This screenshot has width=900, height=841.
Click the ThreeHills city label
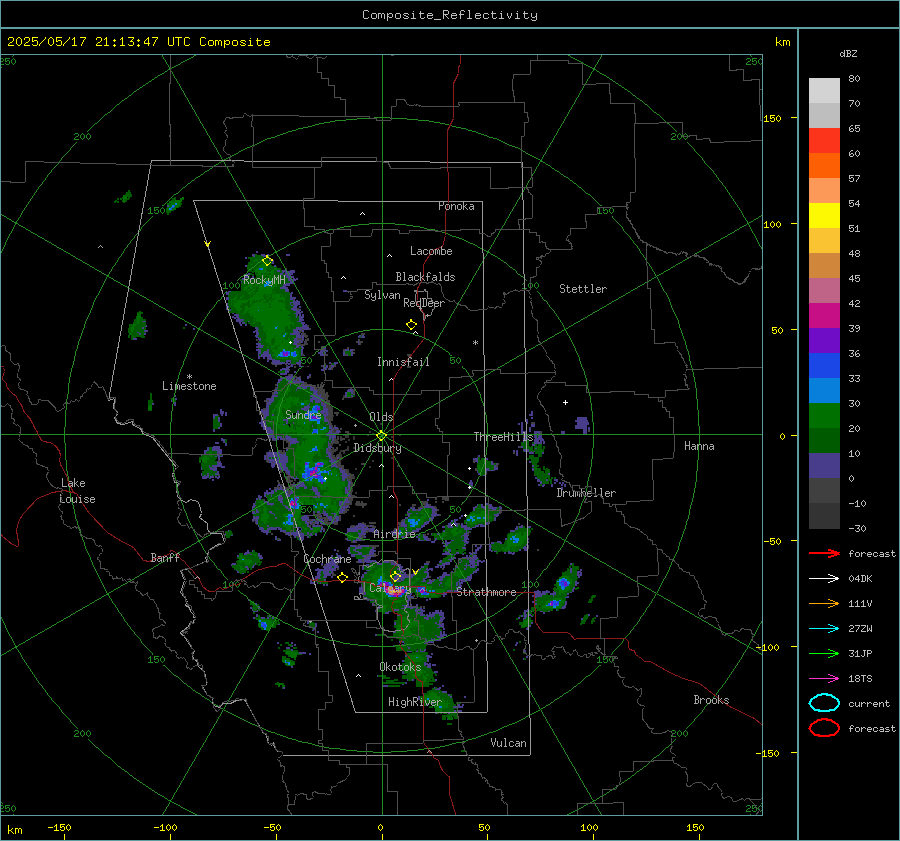pyautogui.click(x=503, y=437)
